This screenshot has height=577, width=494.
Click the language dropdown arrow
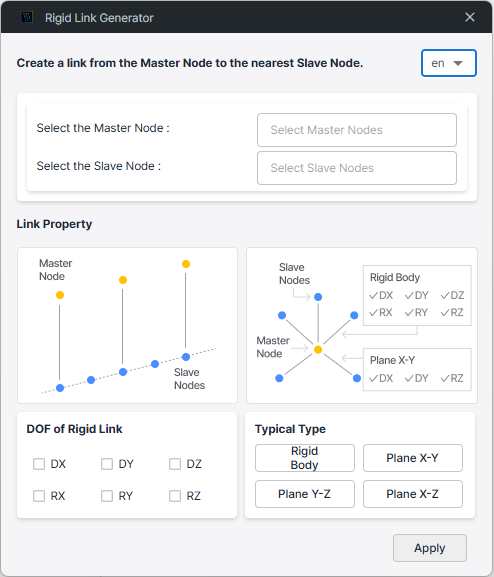point(458,63)
